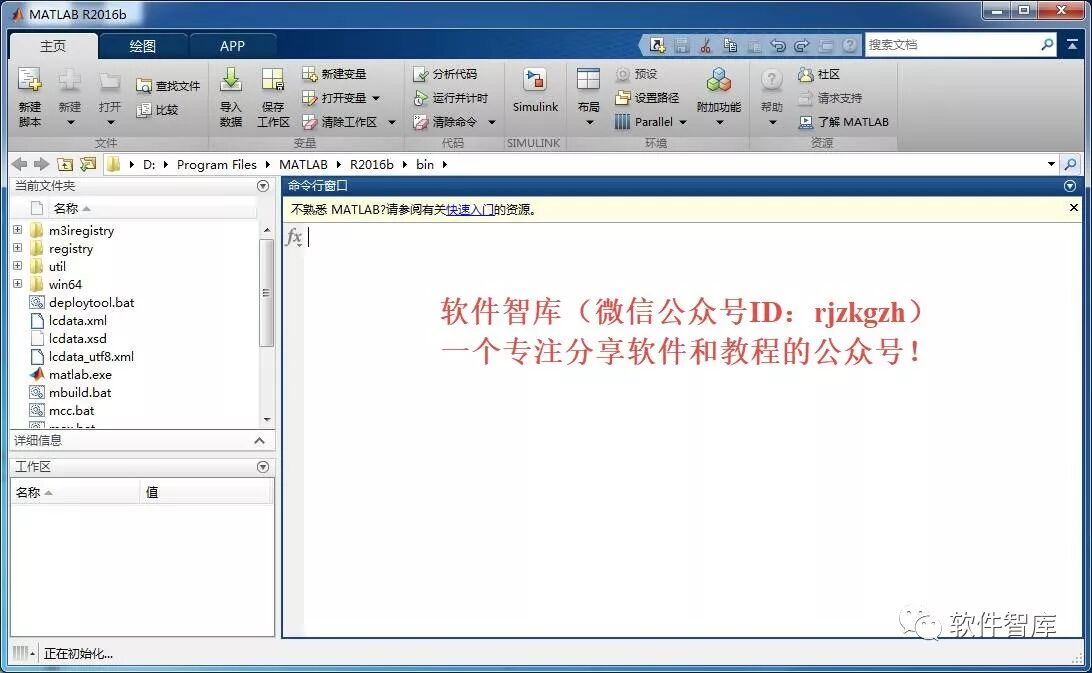Open the 新建 dropdown in the file section
The width and height of the screenshot is (1092, 673).
[x=70, y=98]
